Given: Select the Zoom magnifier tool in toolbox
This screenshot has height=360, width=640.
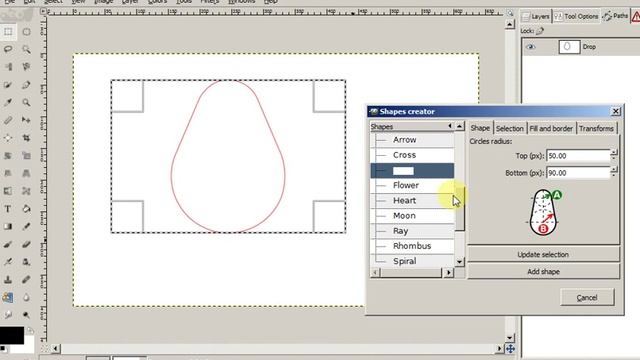Looking at the screenshot, I should tap(26, 102).
